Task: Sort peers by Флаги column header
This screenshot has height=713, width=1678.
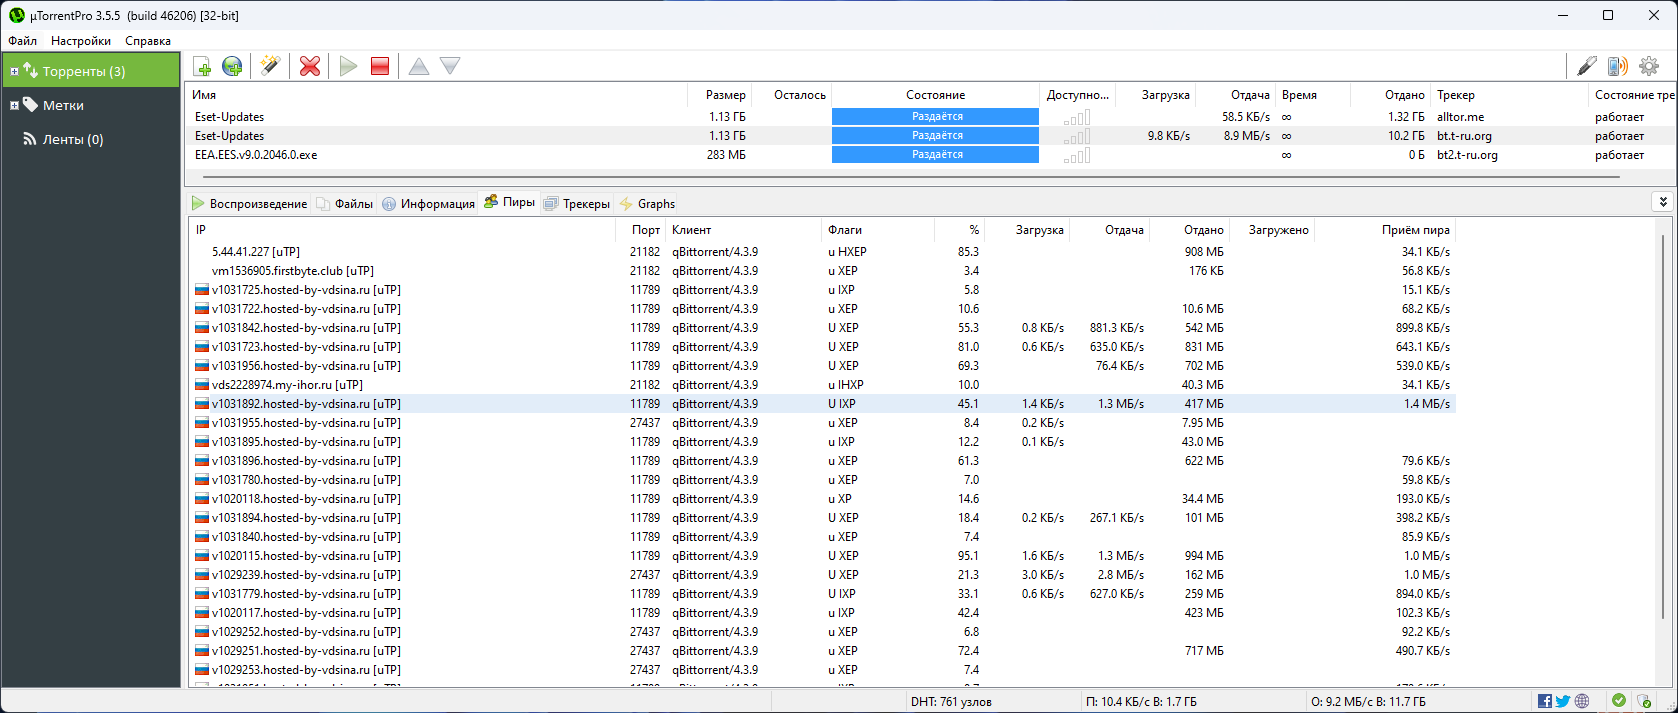Action: tap(878, 230)
